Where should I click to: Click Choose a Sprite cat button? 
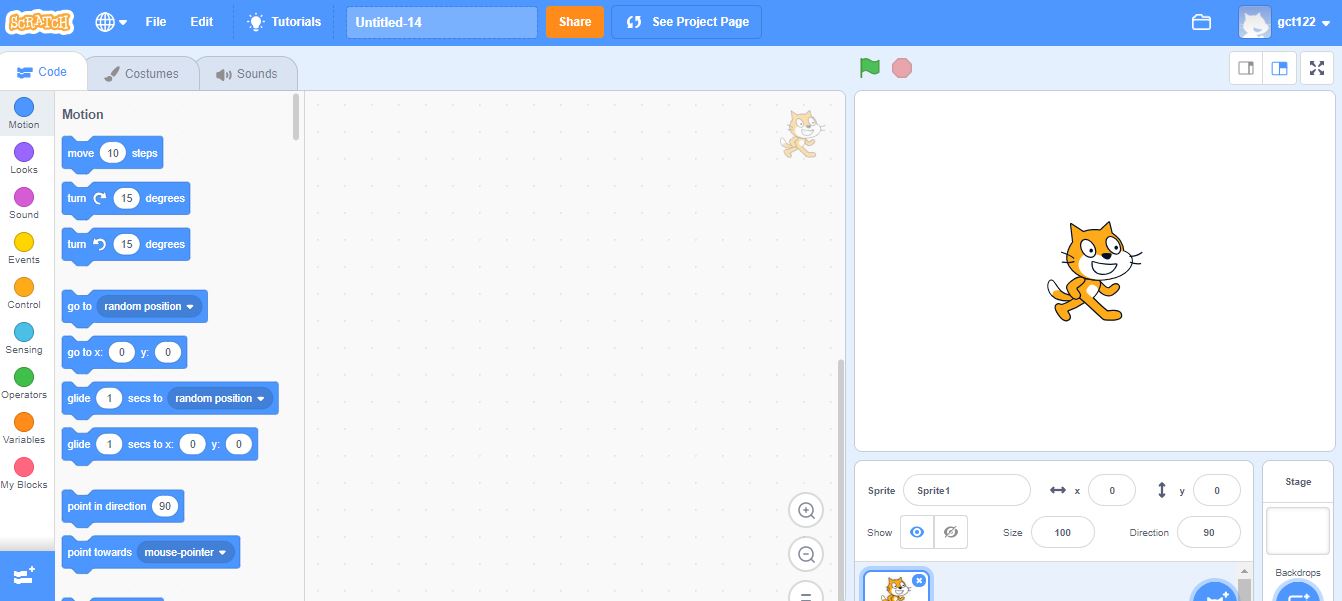1216,592
